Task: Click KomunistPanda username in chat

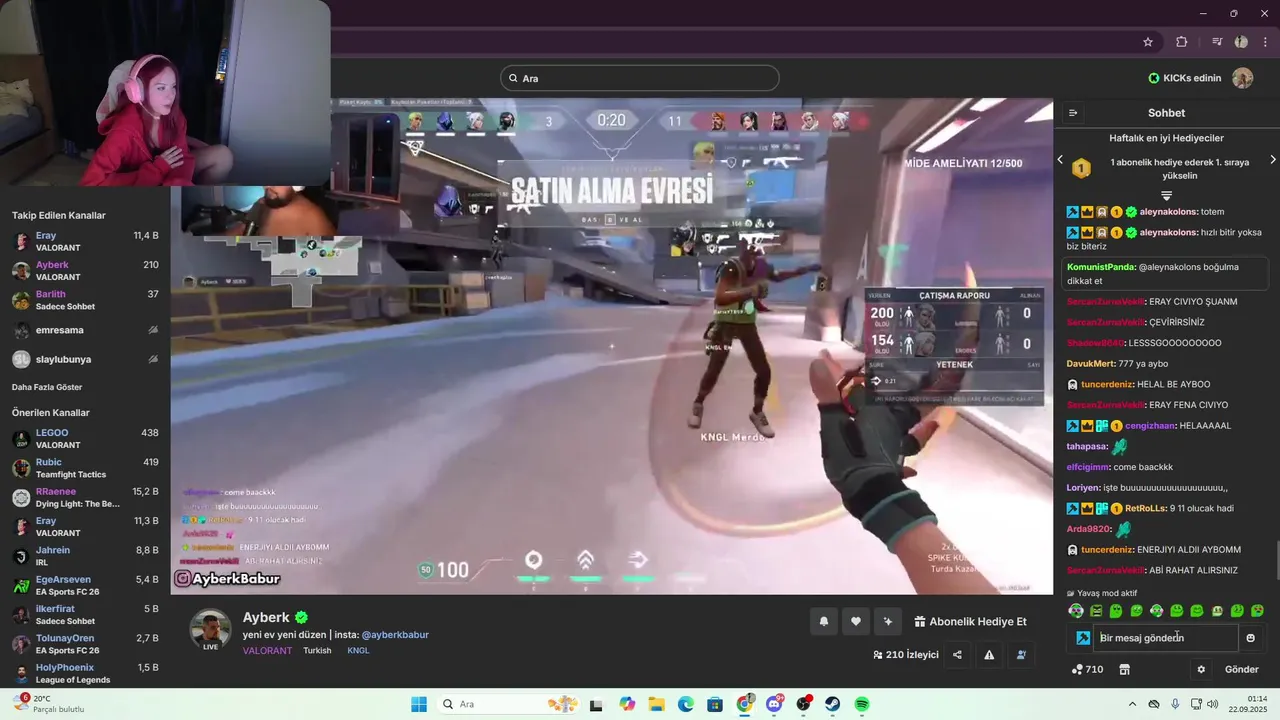Action: (1101, 267)
